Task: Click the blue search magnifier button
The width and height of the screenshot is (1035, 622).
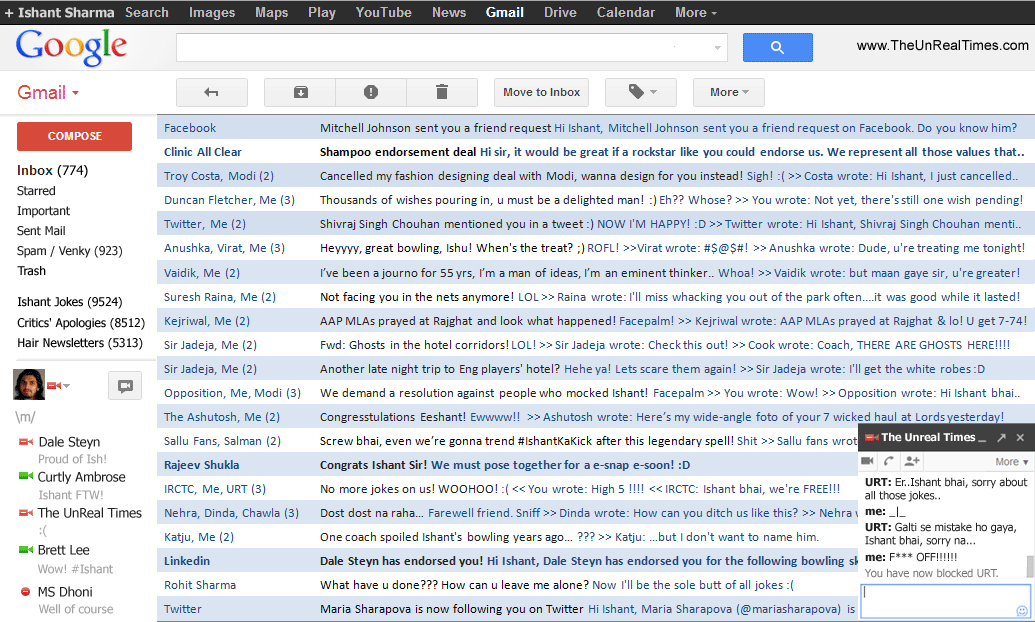Action: coord(778,48)
